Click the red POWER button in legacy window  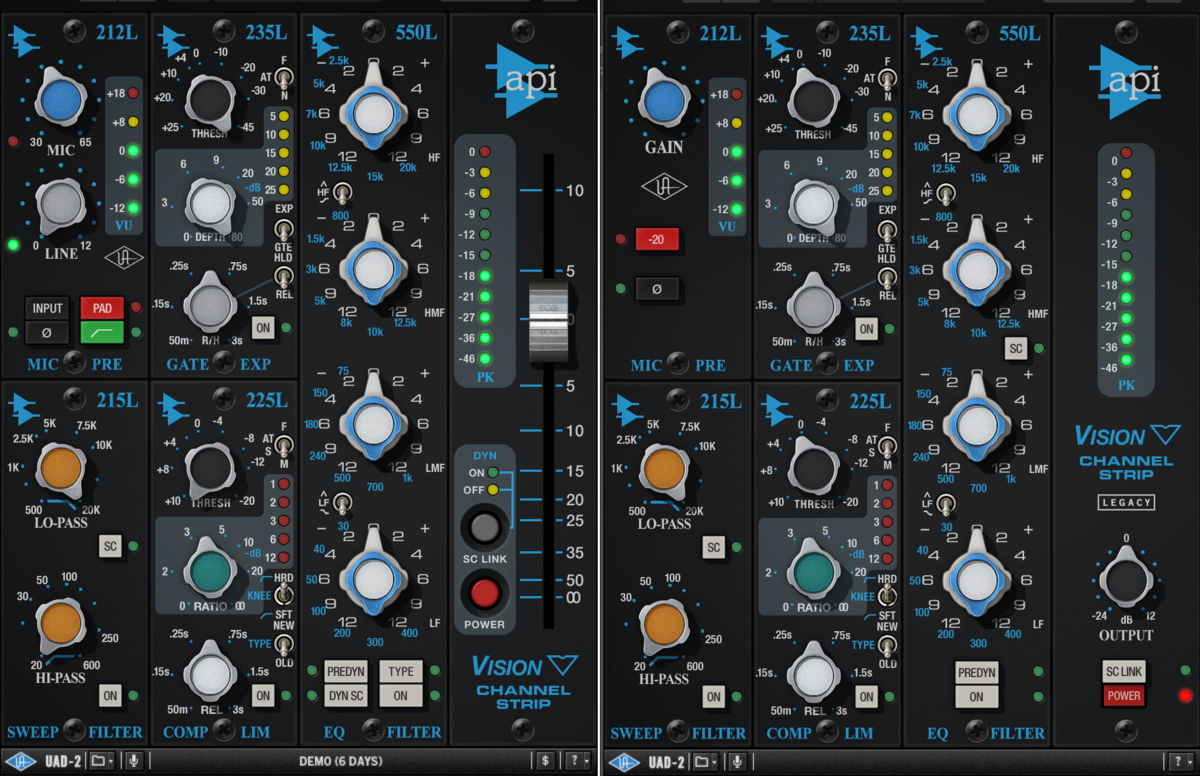pos(1124,695)
